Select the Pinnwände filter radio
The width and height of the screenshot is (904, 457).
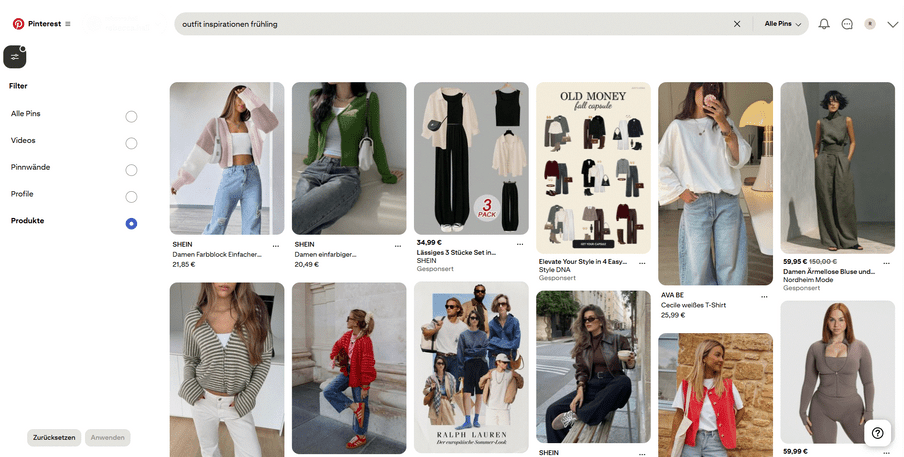[x=131, y=170]
